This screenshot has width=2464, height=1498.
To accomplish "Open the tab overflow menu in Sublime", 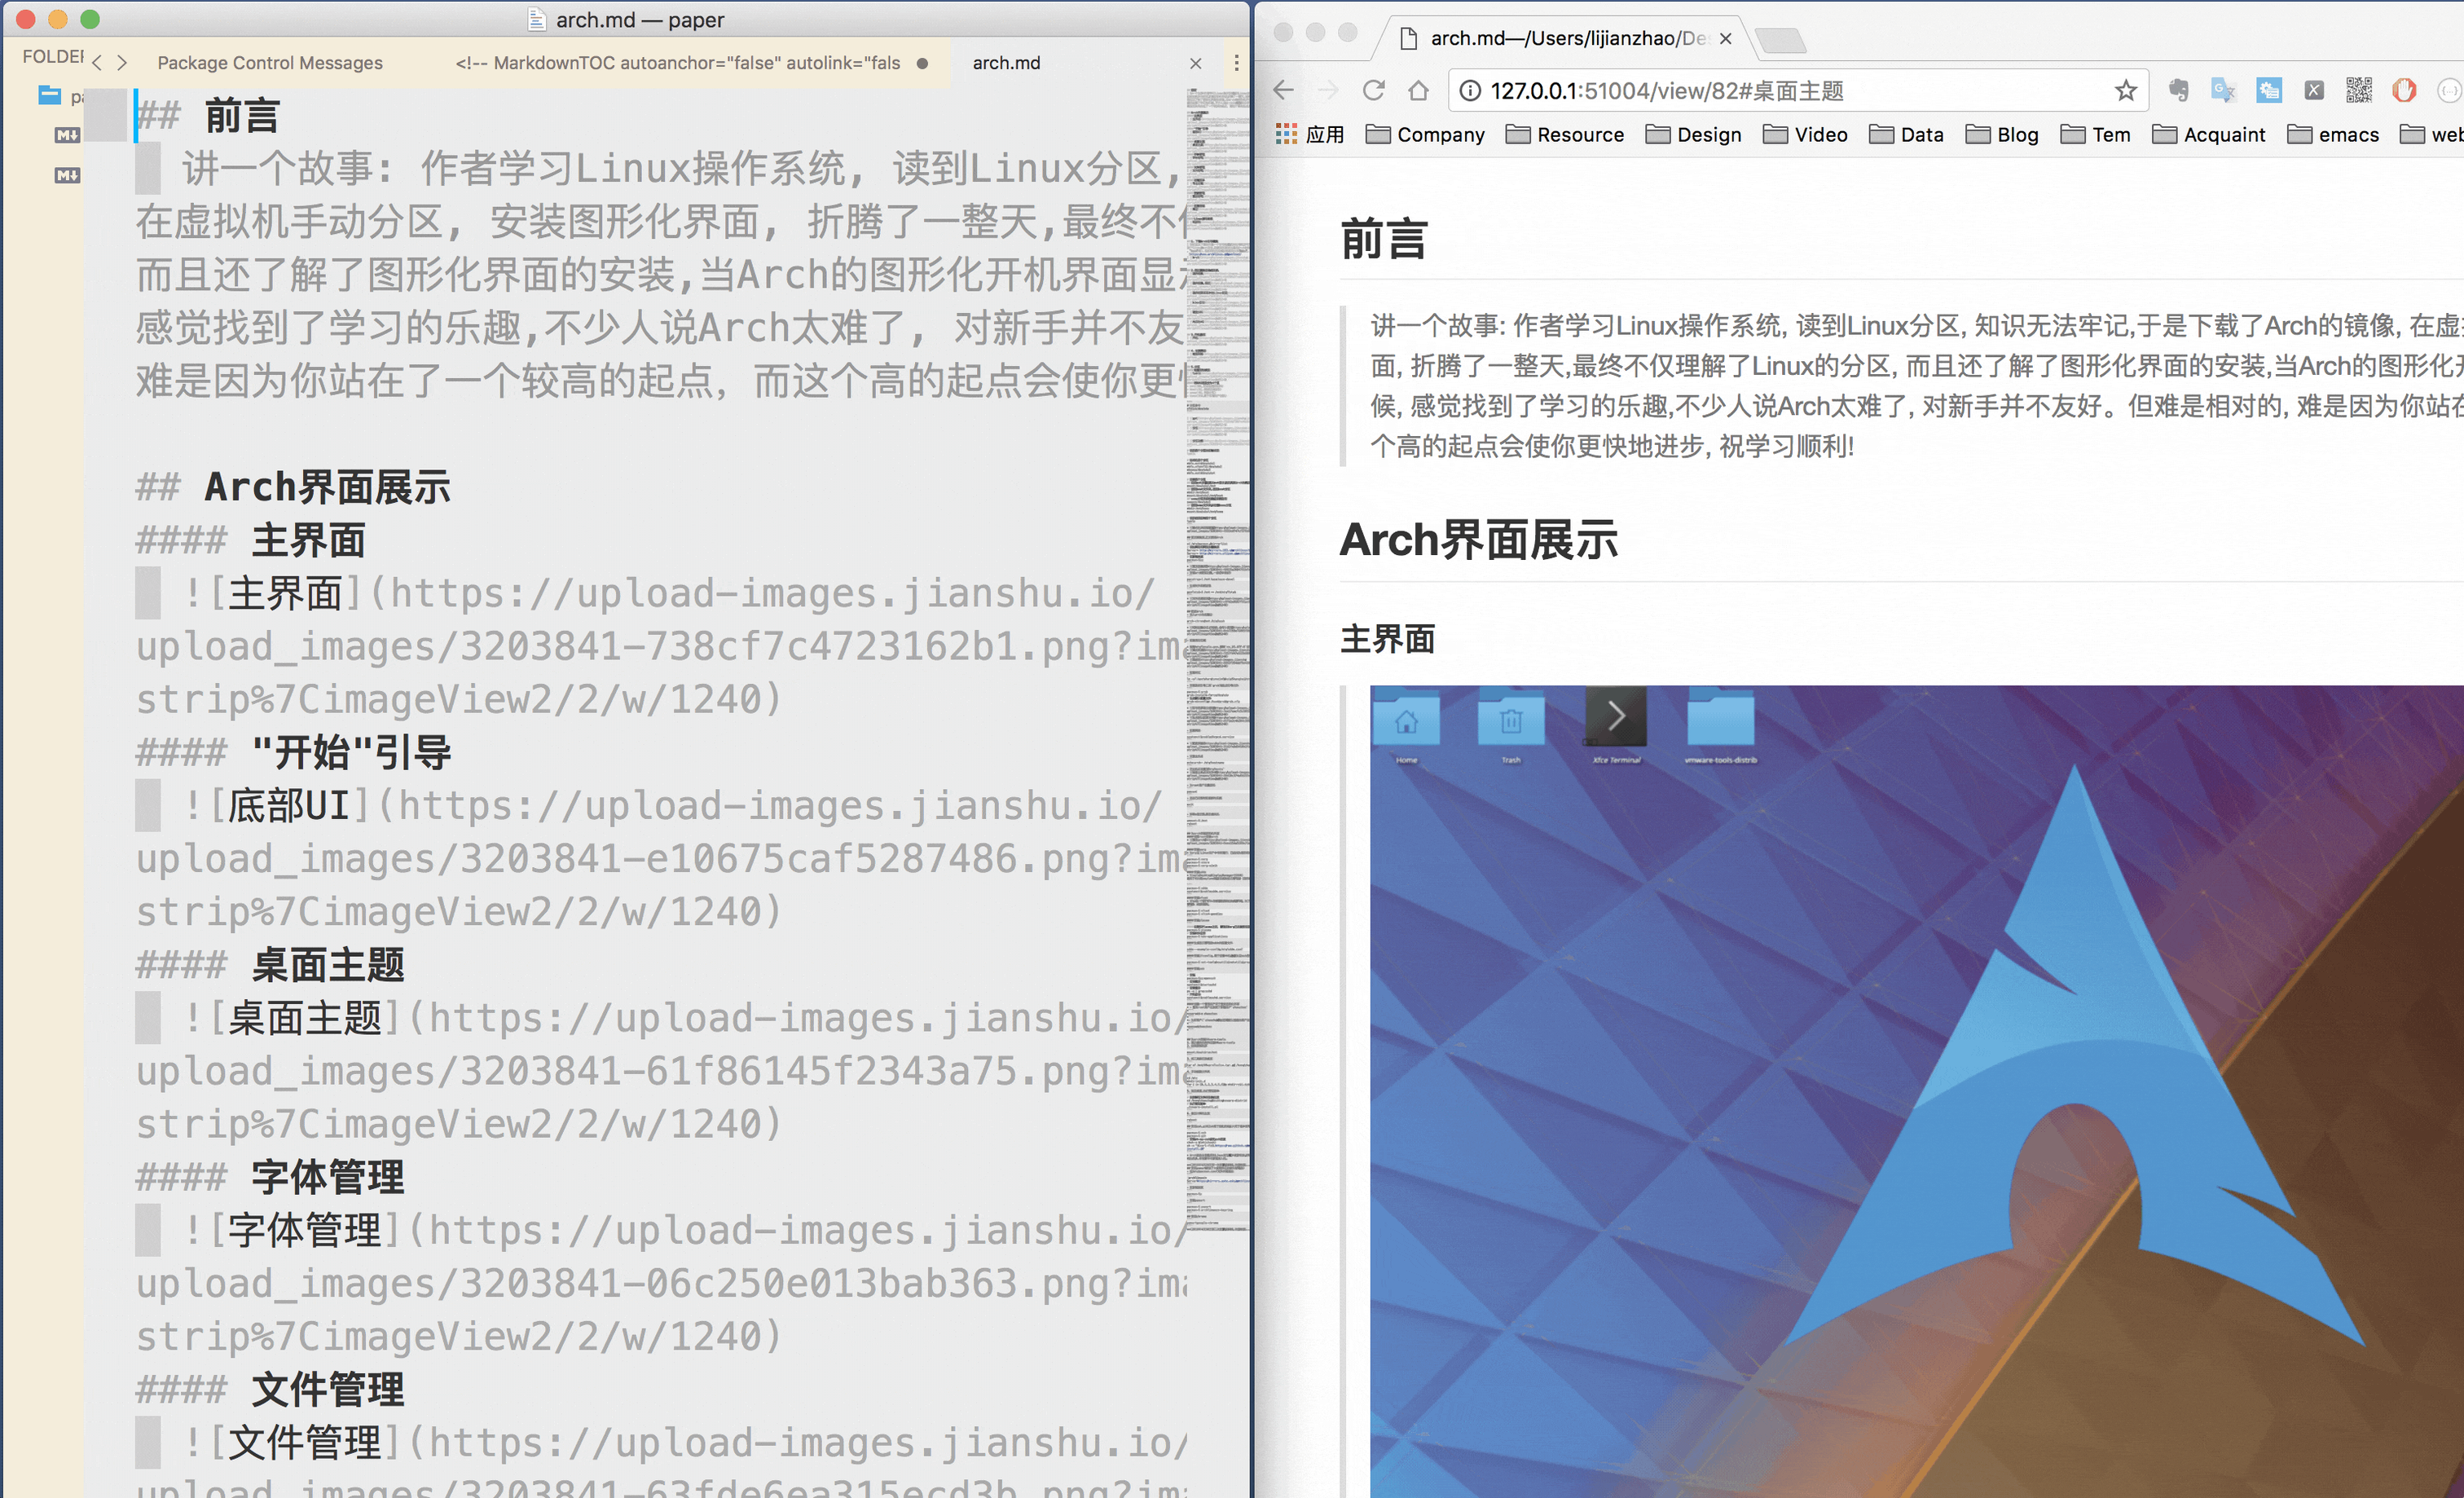I will [1237, 62].
